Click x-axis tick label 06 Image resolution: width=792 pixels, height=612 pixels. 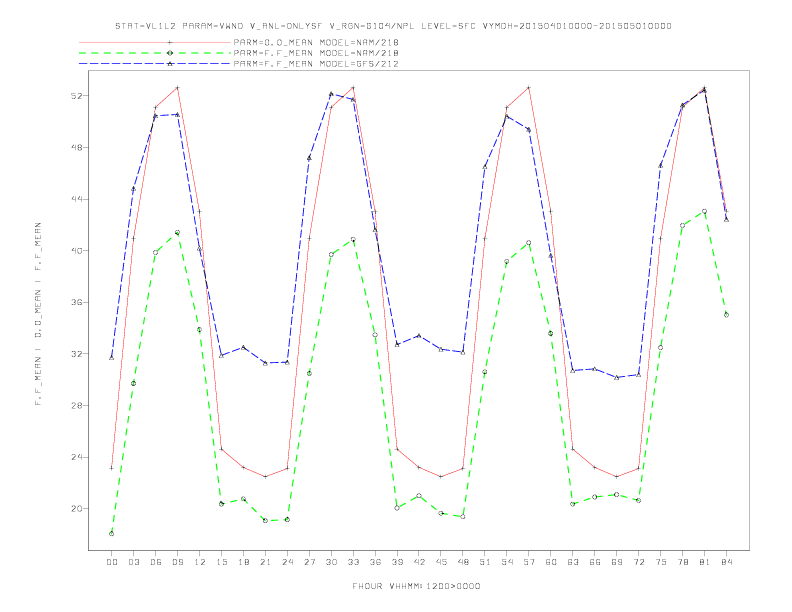156,562
